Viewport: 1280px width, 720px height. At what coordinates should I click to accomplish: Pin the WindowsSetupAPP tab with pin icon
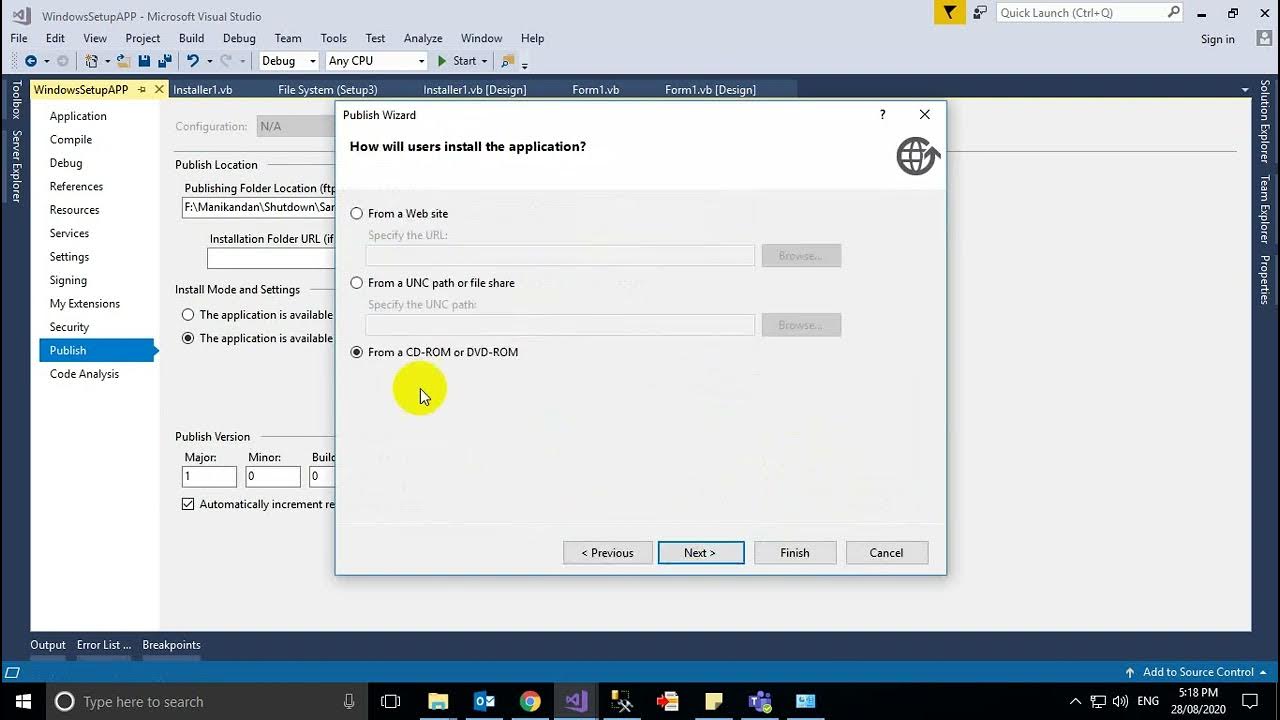[142, 90]
